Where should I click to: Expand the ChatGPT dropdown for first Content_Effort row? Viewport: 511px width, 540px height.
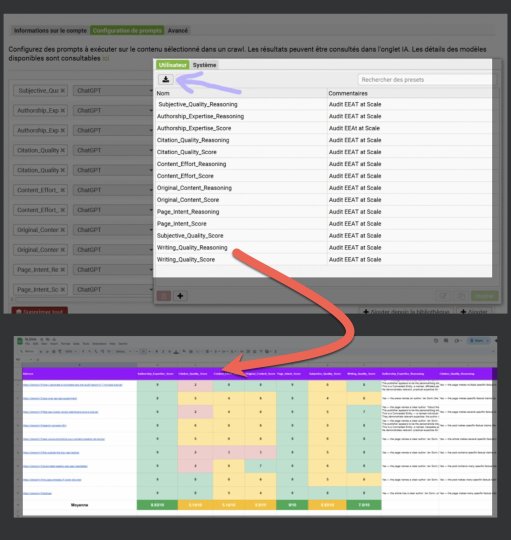113,190
